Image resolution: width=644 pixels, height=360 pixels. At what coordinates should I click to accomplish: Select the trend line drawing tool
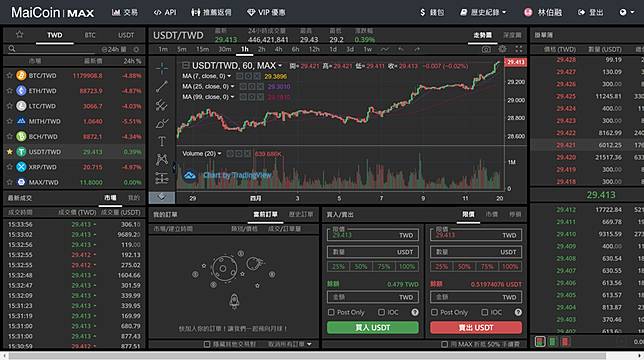tap(162, 86)
